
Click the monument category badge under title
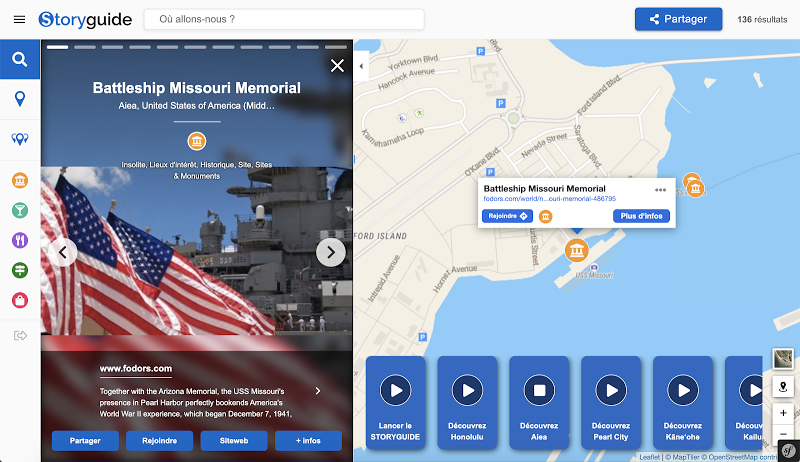(x=197, y=141)
